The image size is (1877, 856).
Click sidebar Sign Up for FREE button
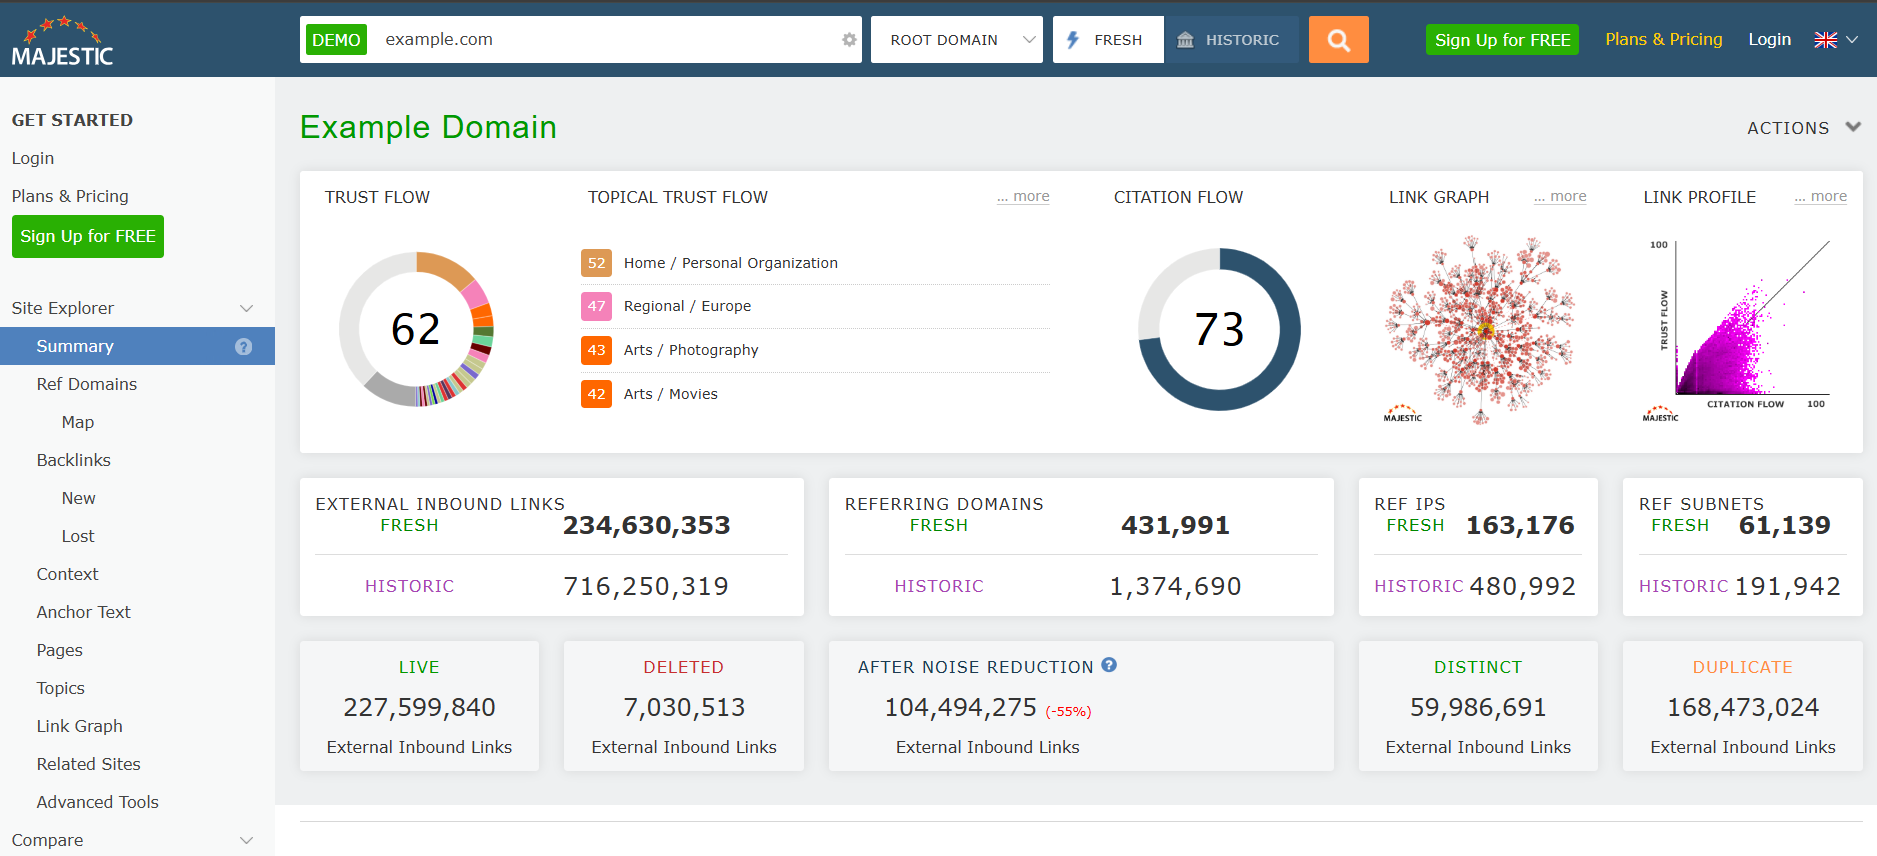point(88,237)
